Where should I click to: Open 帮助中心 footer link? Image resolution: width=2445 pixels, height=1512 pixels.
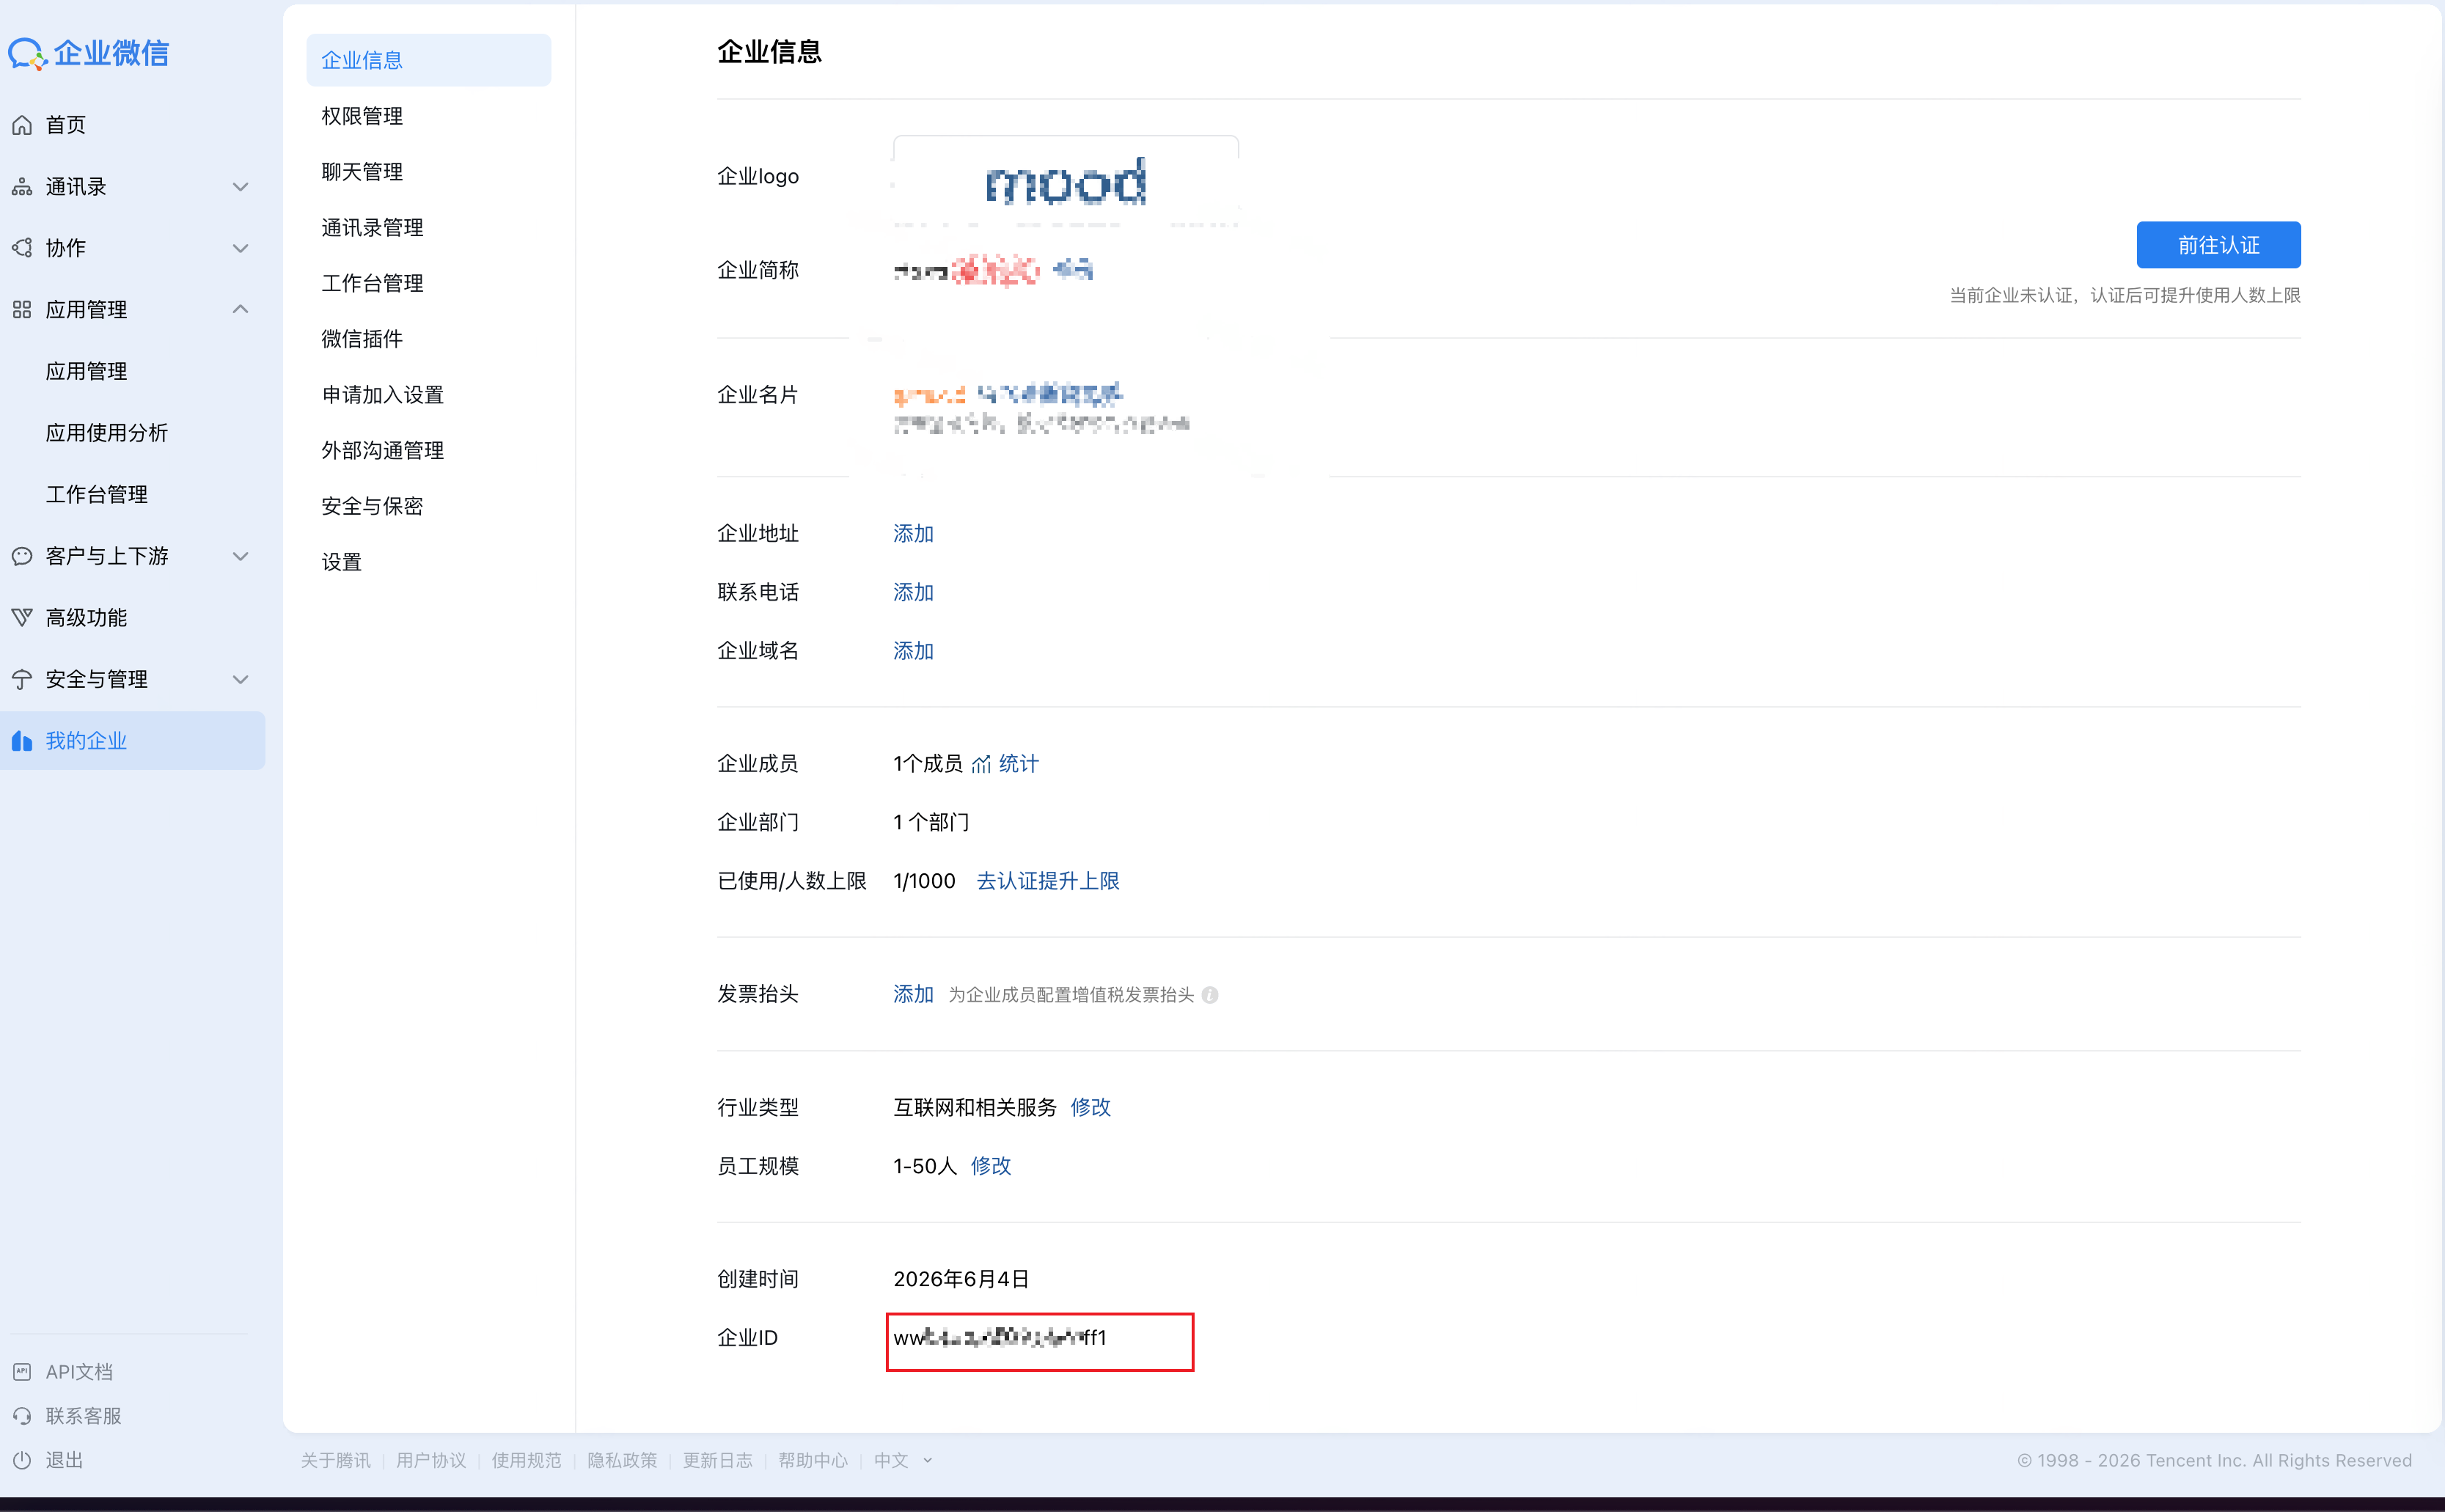tap(813, 1460)
